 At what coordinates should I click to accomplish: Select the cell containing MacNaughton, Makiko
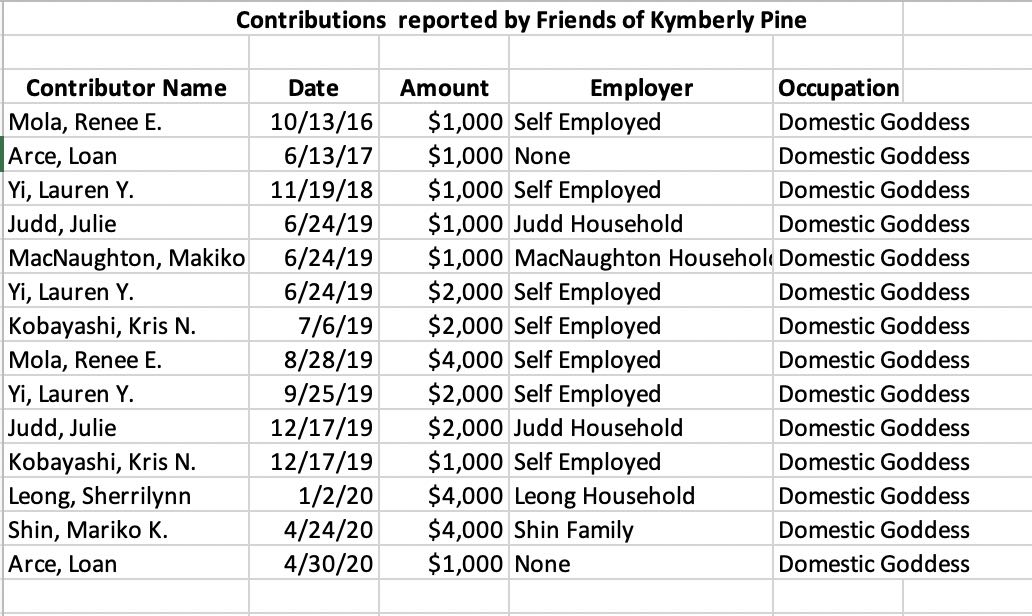[126, 258]
